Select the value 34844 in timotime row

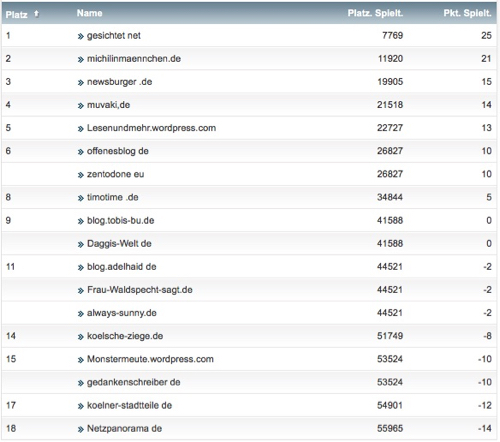(x=390, y=197)
